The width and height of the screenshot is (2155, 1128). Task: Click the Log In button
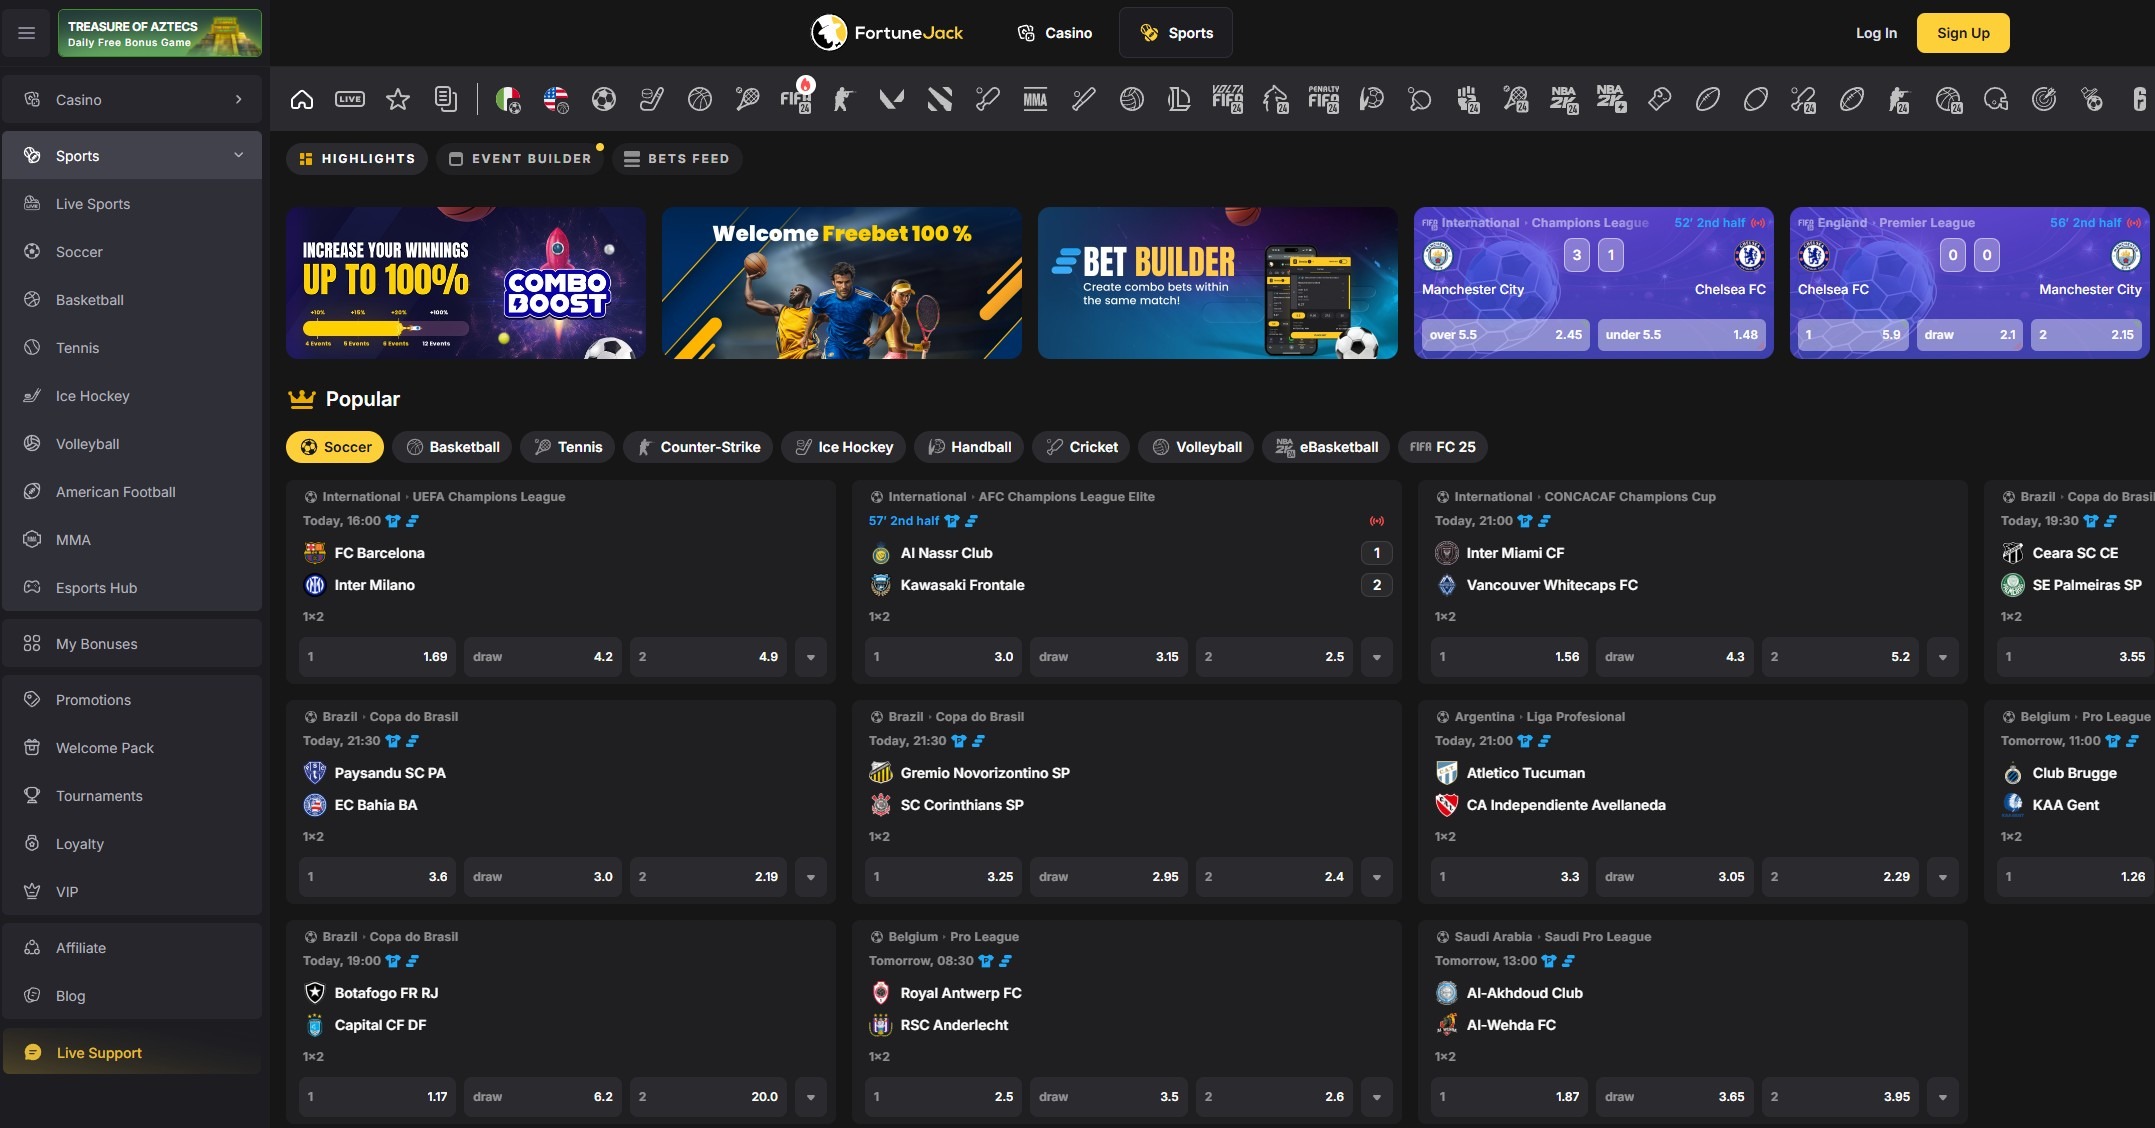tap(1876, 33)
